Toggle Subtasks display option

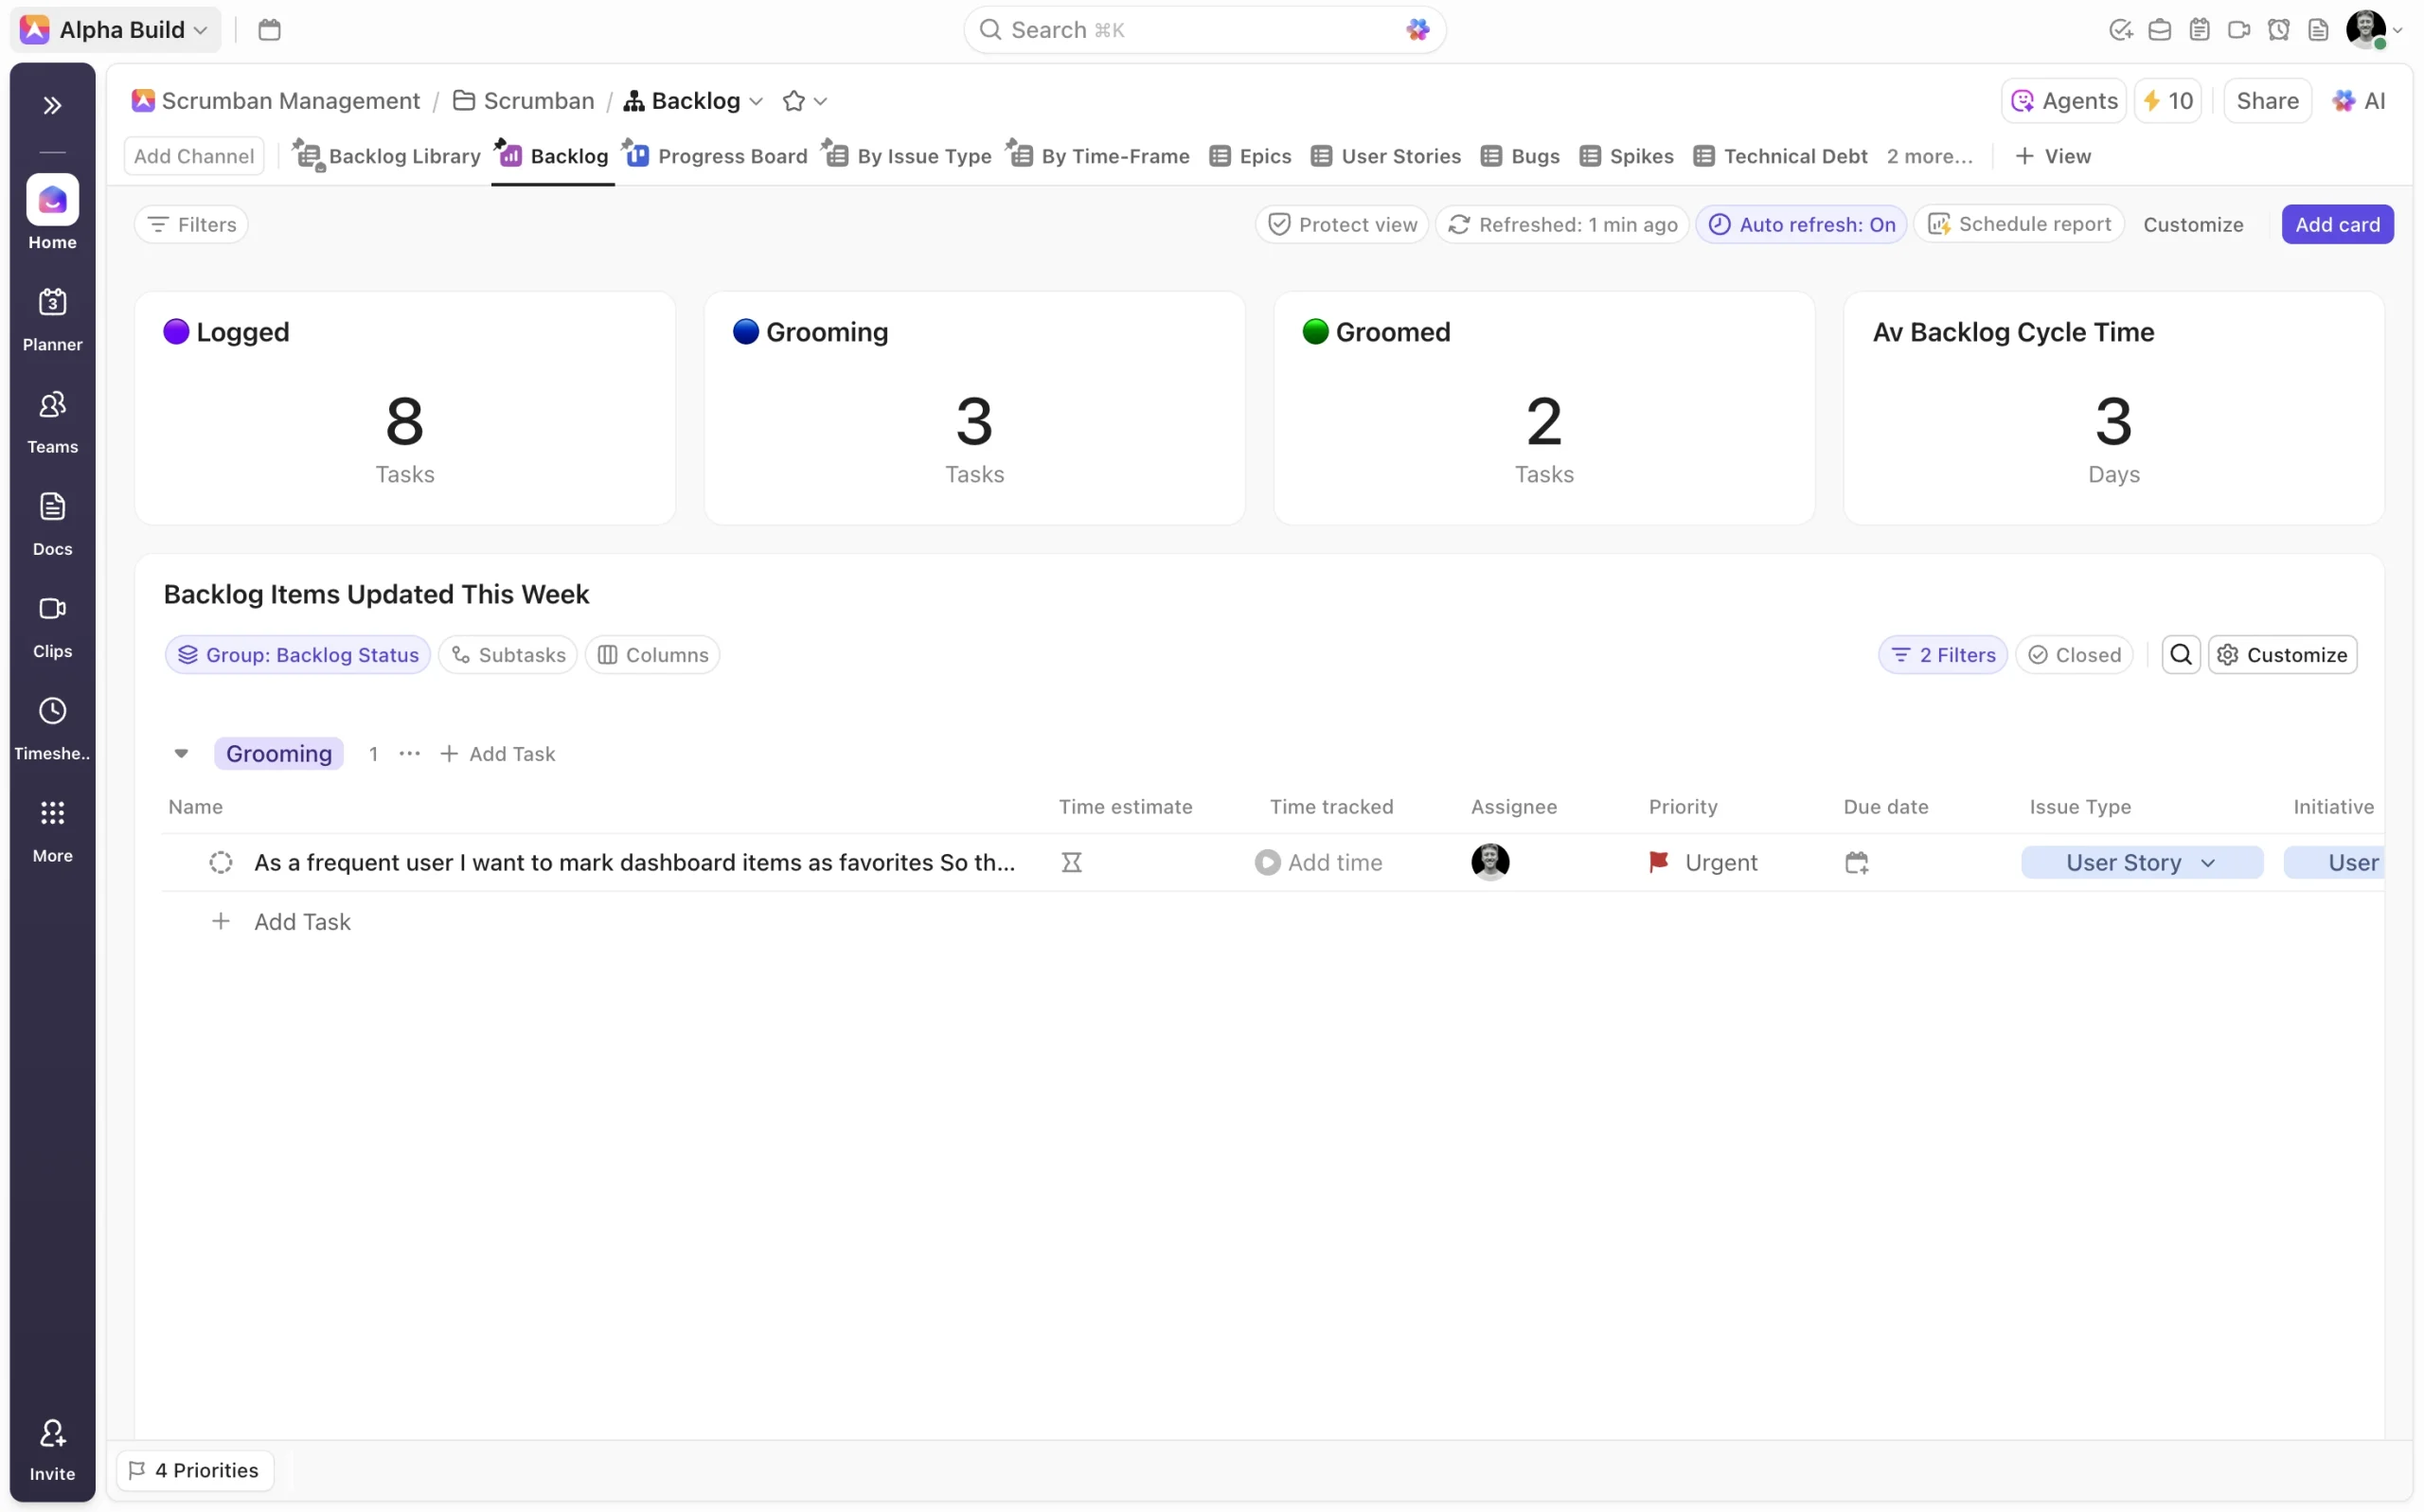click(508, 654)
